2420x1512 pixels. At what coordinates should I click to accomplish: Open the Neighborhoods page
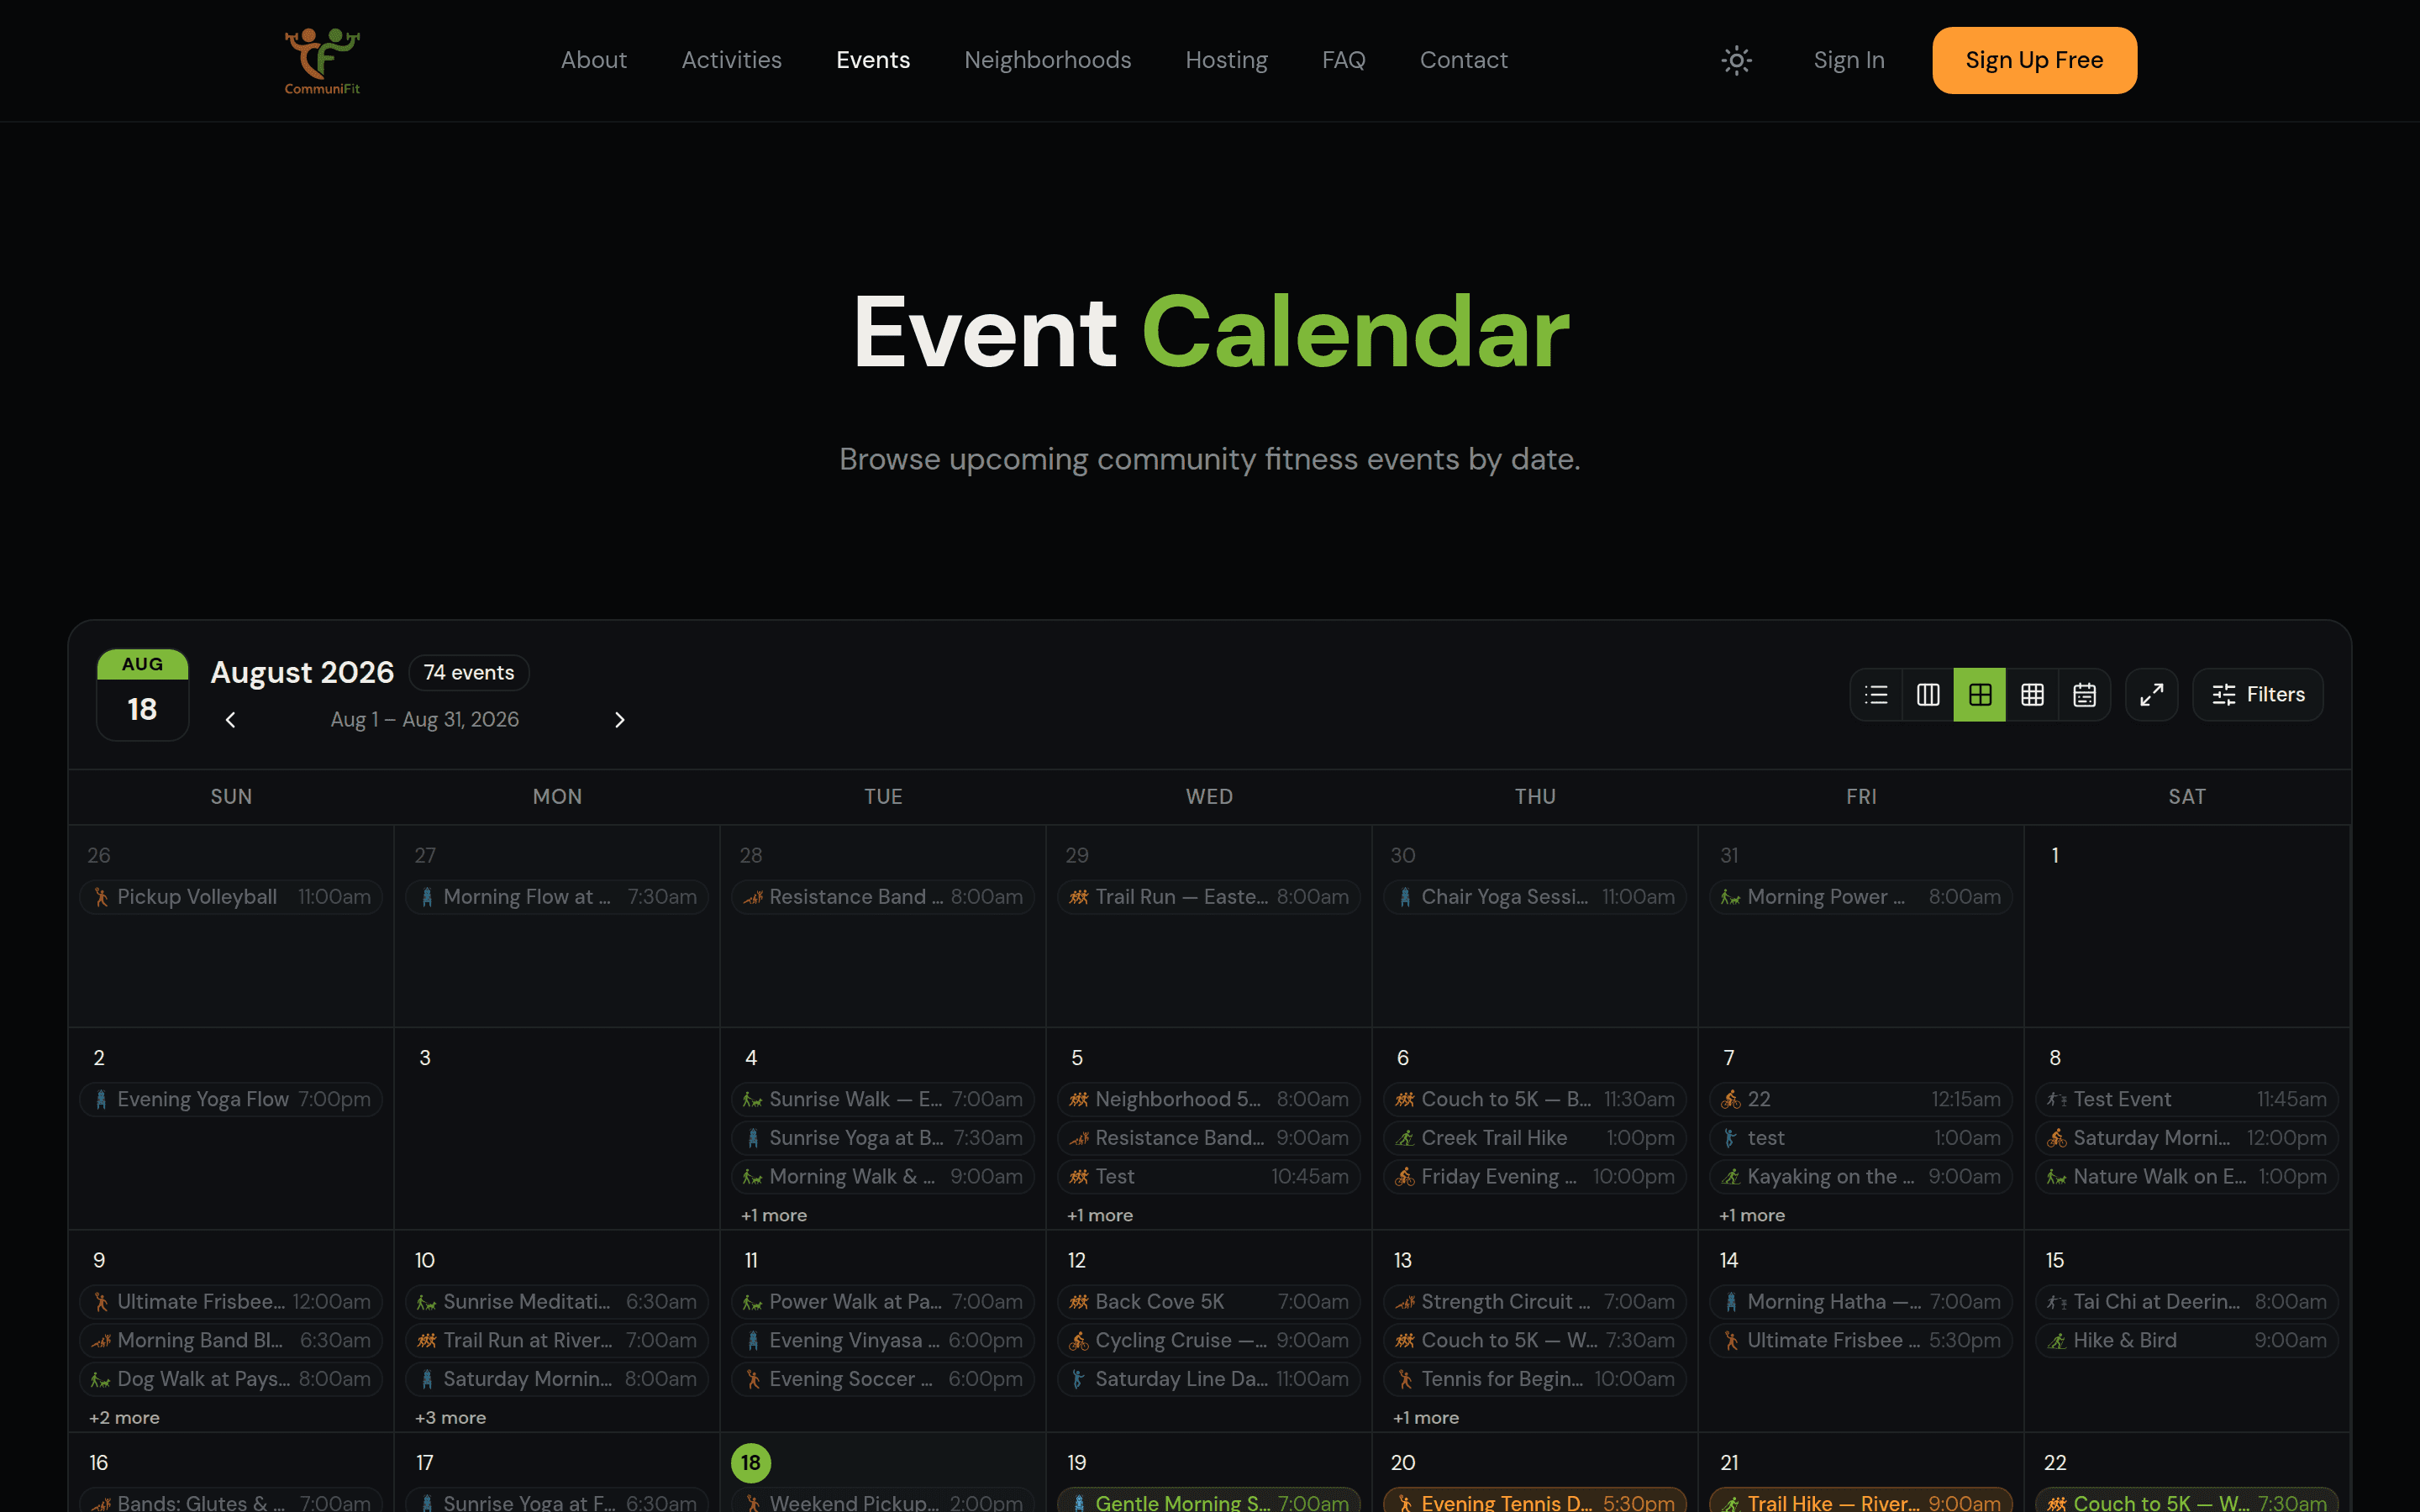1048,60
